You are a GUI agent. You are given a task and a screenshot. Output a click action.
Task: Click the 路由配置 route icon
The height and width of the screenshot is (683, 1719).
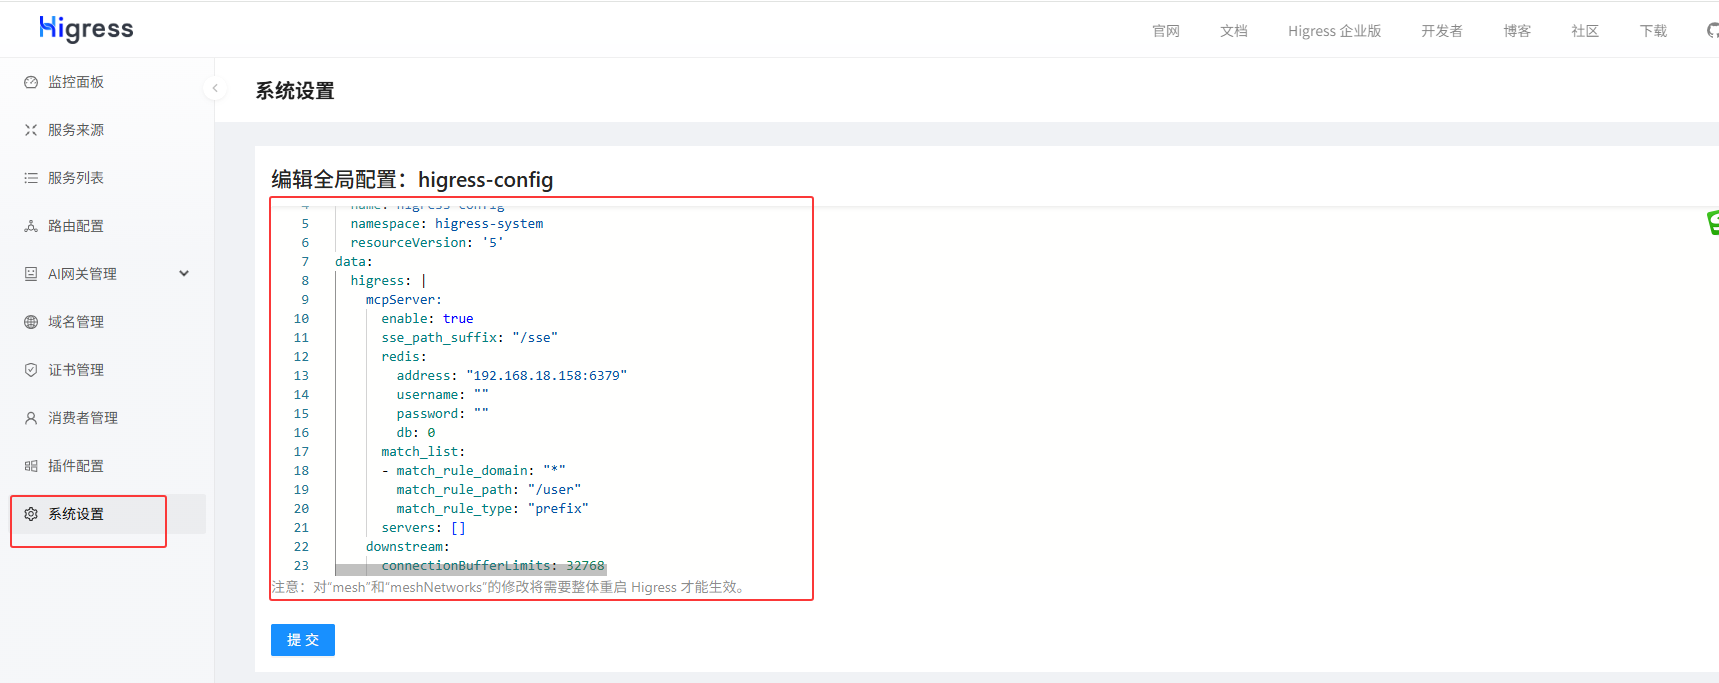coord(31,226)
